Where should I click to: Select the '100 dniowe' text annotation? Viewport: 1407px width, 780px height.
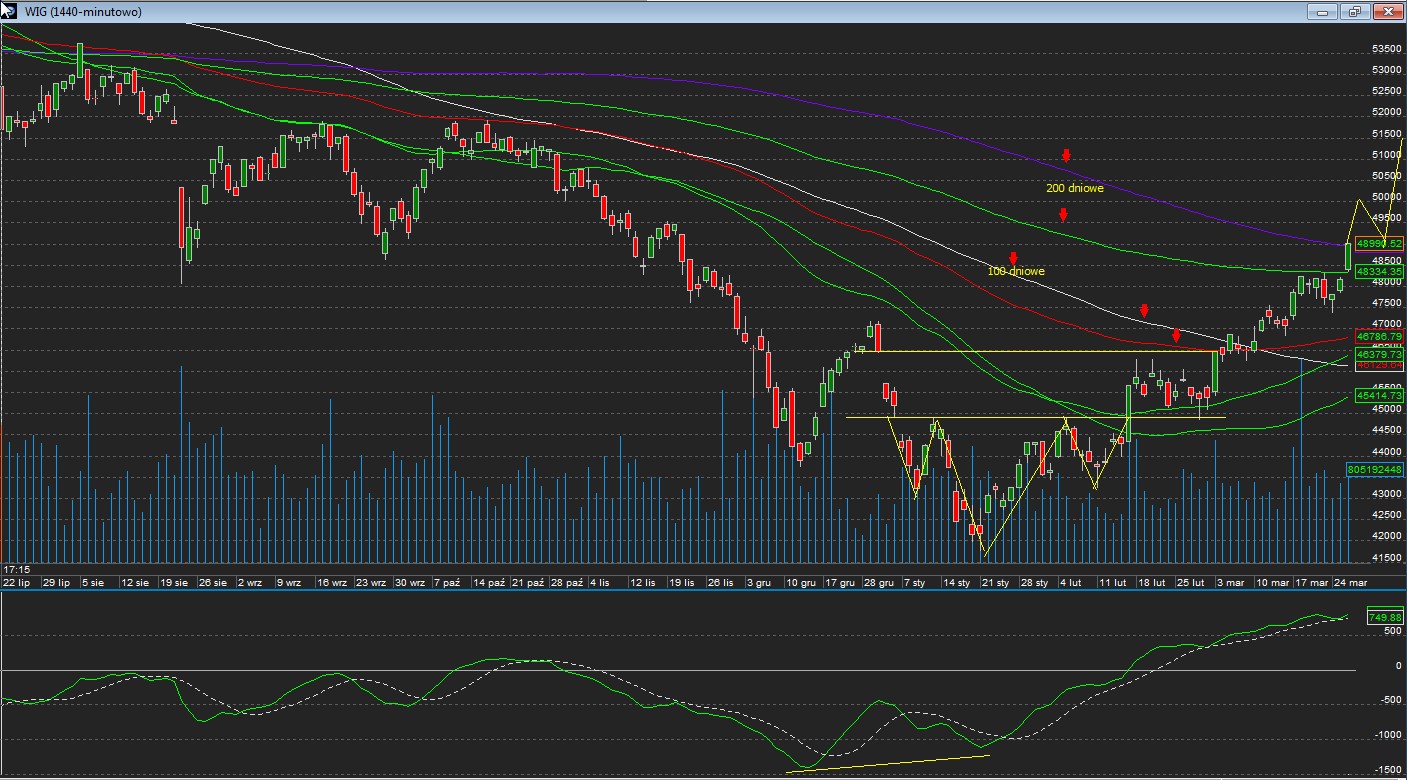pyautogui.click(x=1016, y=272)
